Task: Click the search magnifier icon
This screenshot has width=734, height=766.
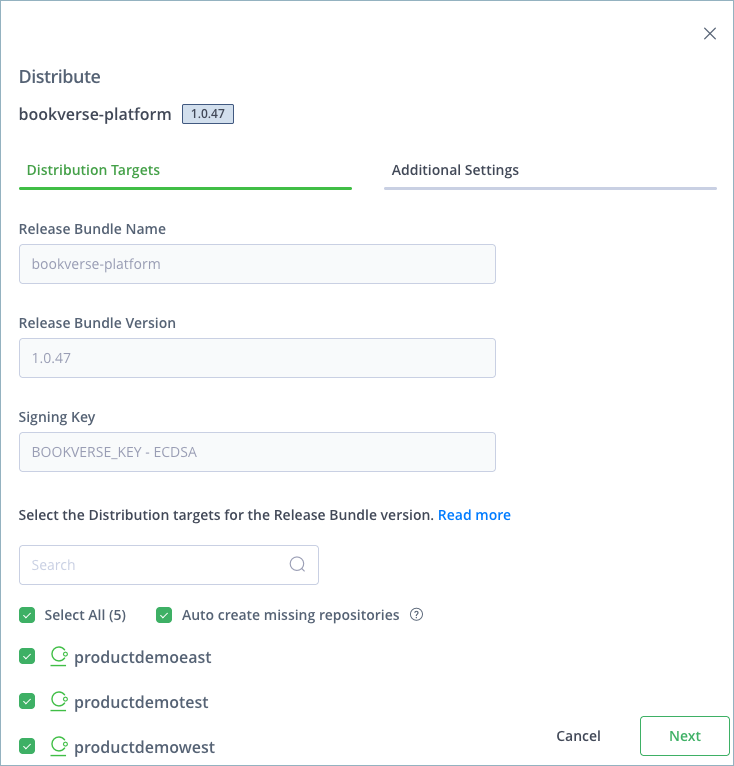Action: (x=297, y=564)
